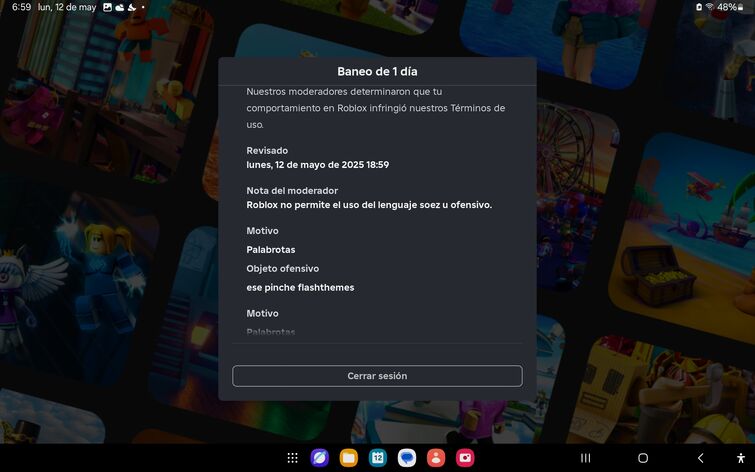Tap the 'Revisado' label

click(x=267, y=150)
